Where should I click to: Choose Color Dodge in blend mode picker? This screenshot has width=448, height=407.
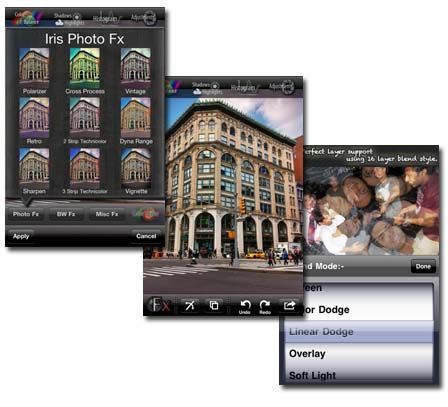pyautogui.click(x=359, y=310)
